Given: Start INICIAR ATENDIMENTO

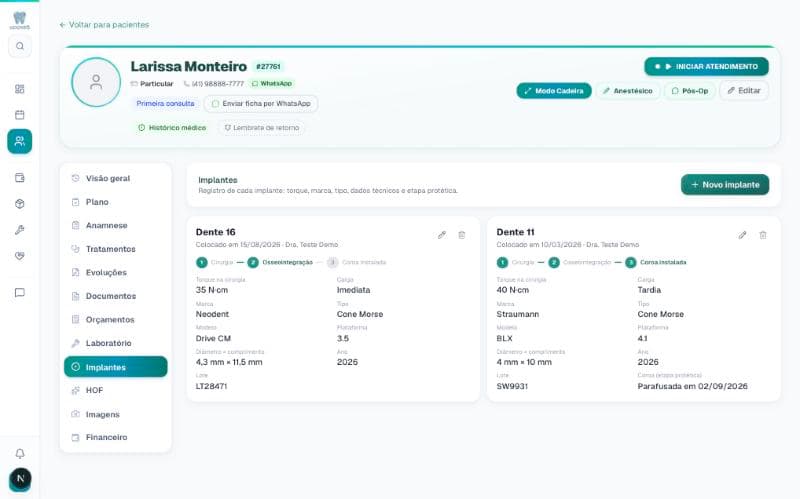Looking at the screenshot, I should click(x=707, y=66).
